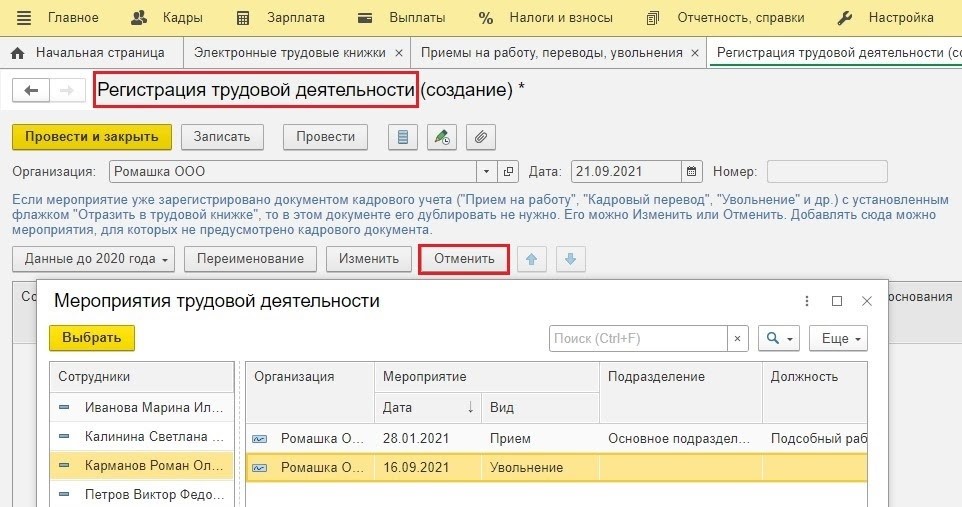
Task: Click the green pencil edit icon
Action: click(x=442, y=137)
